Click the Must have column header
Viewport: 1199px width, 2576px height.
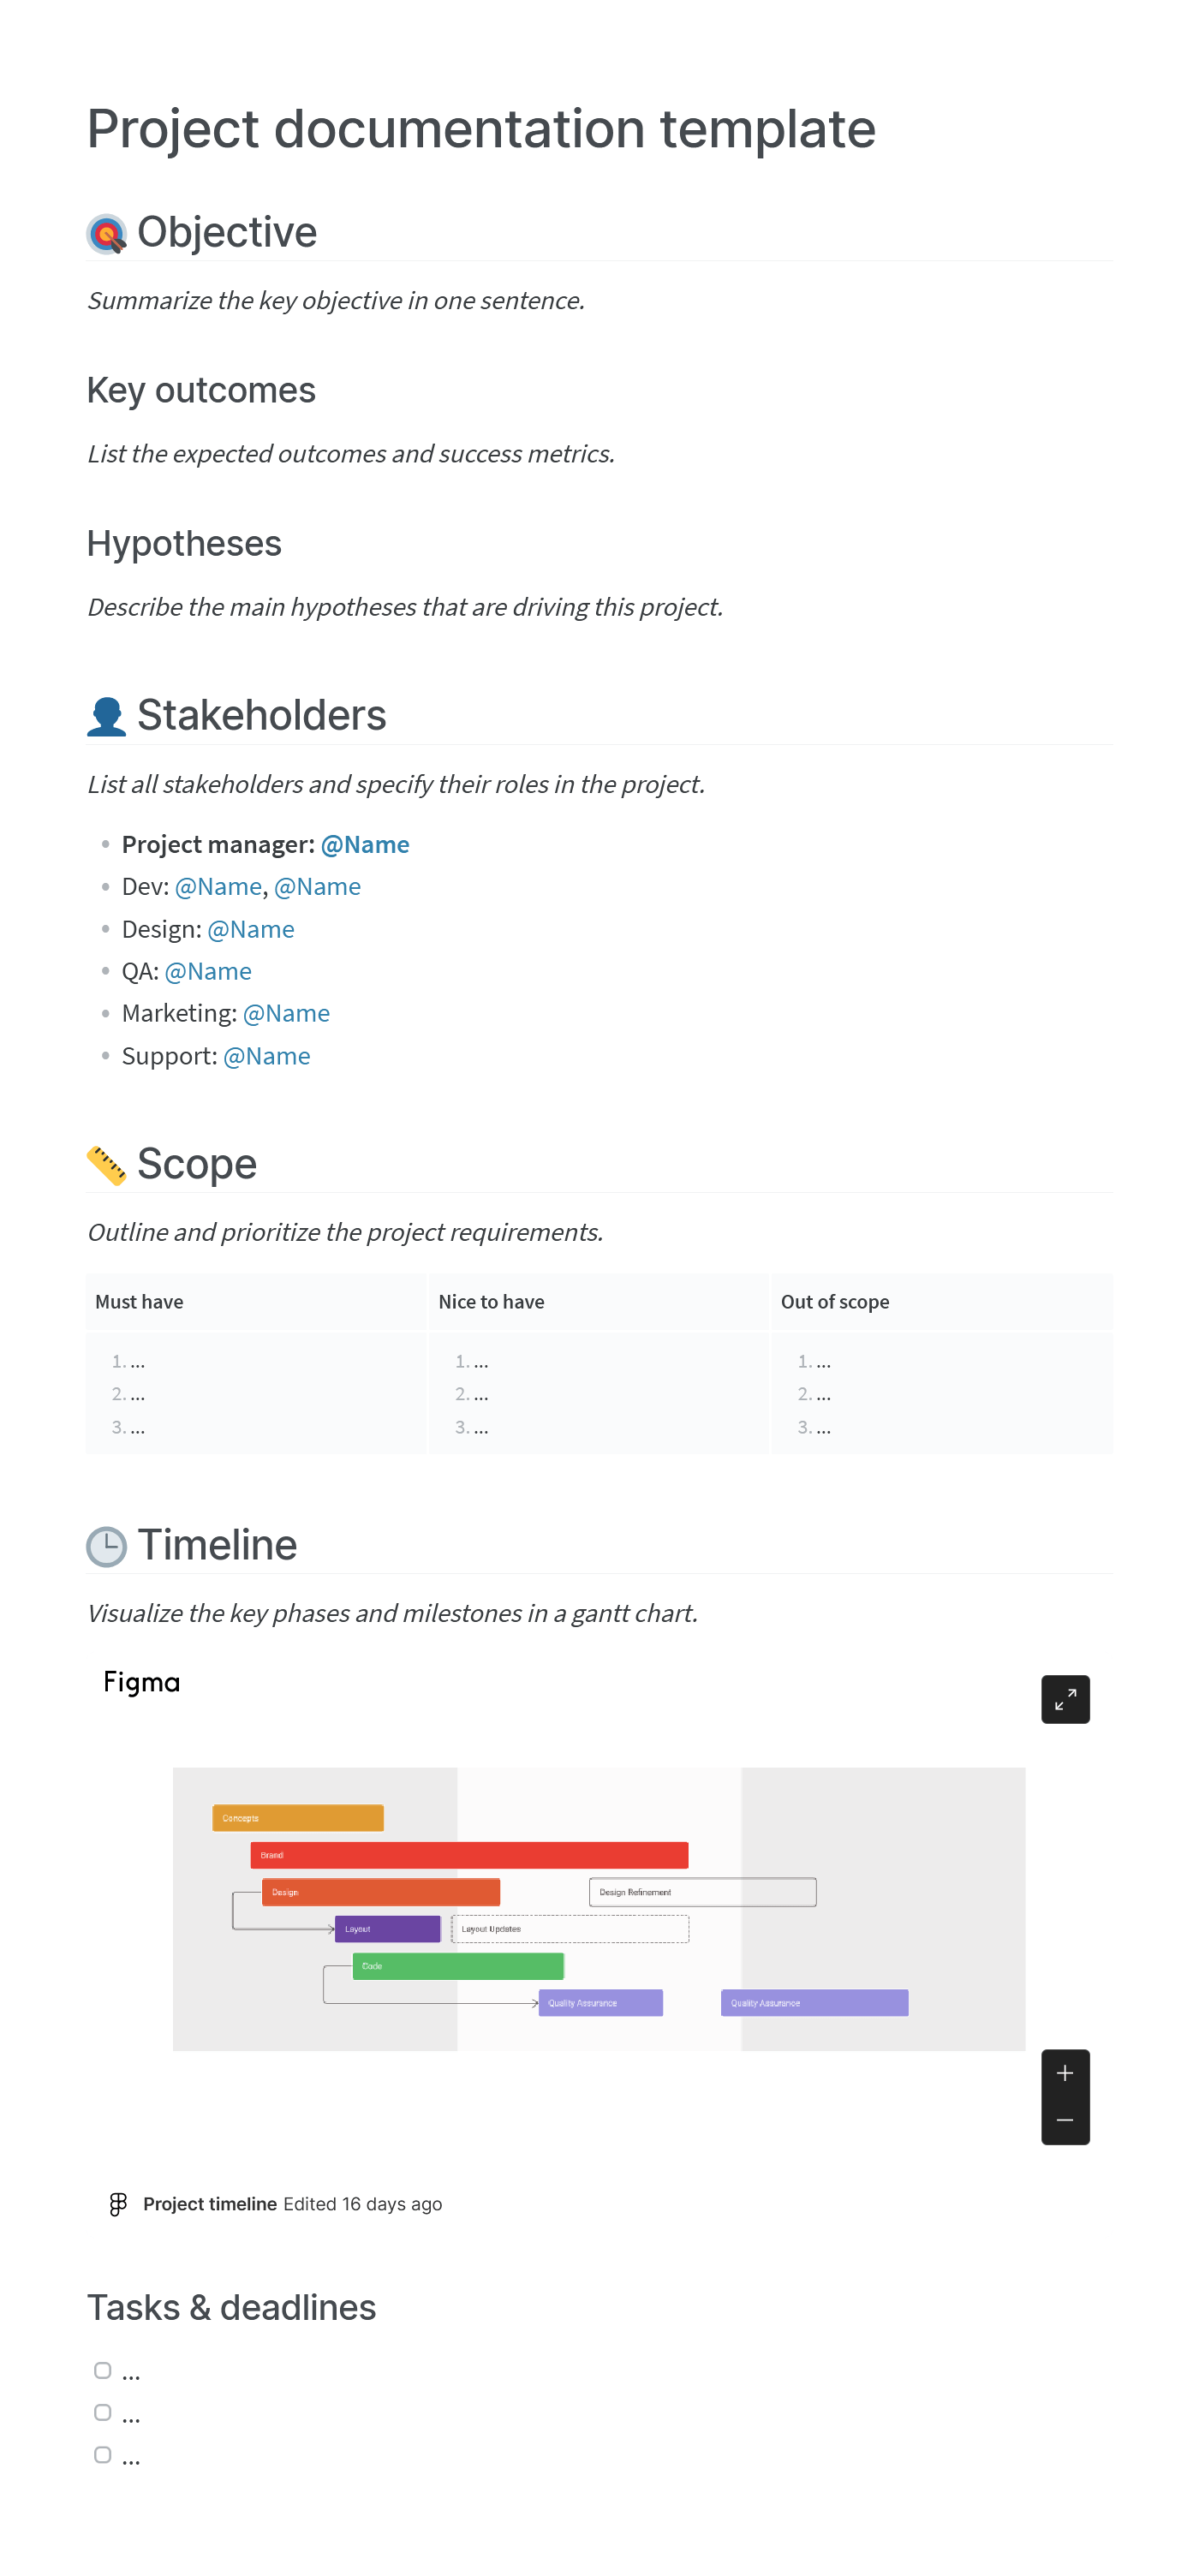(139, 1301)
